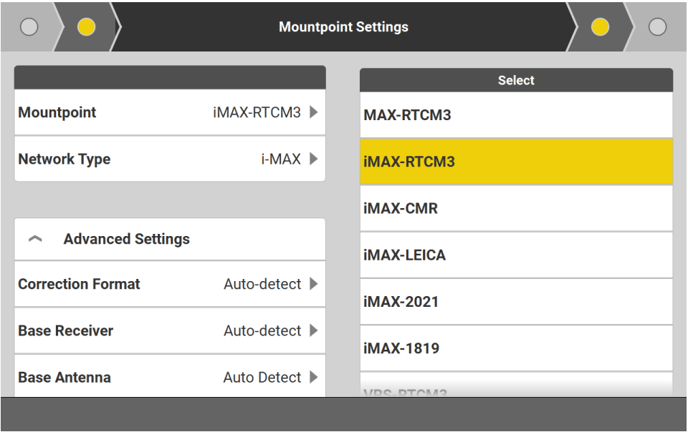The height and width of the screenshot is (432, 688).
Task: Pick iMAX-2021 from the Select list
Action: (x=516, y=302)
